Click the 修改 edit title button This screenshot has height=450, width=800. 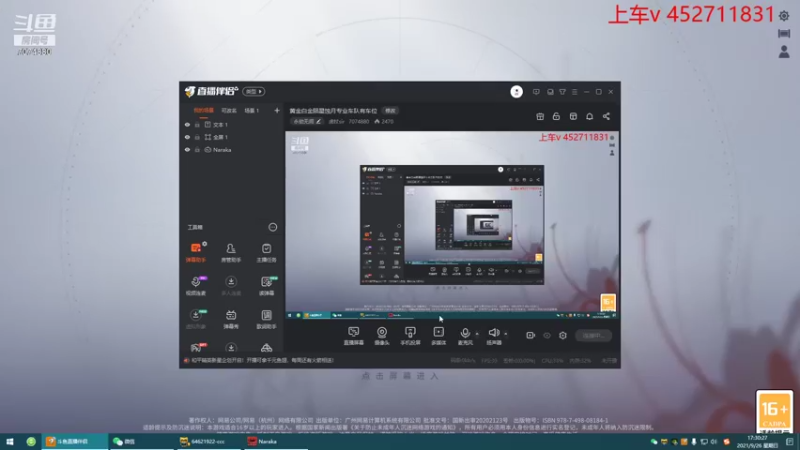(x=390, y=111)
